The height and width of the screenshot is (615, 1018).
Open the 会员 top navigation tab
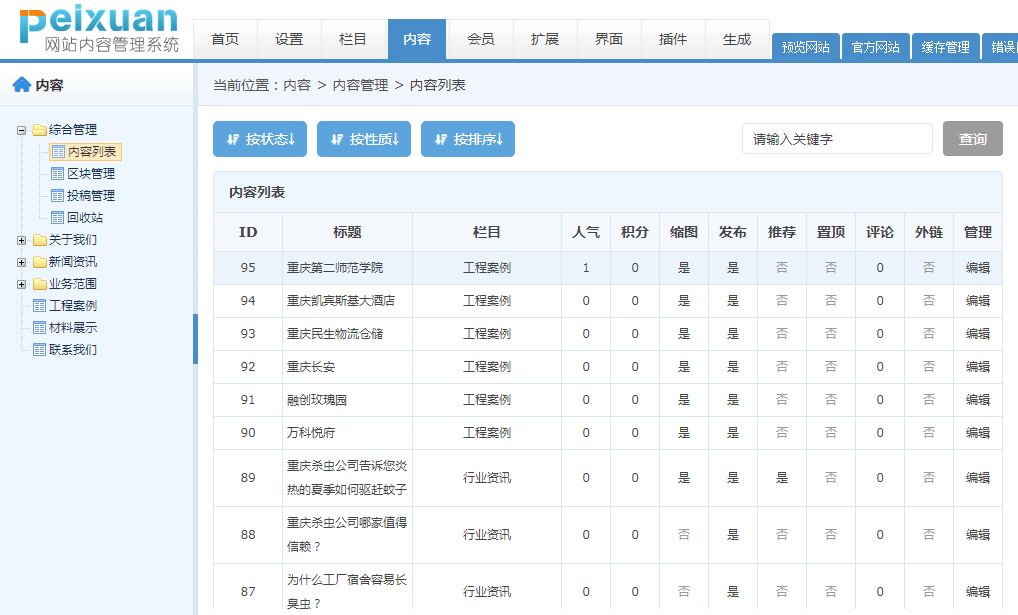click(481, 40)
